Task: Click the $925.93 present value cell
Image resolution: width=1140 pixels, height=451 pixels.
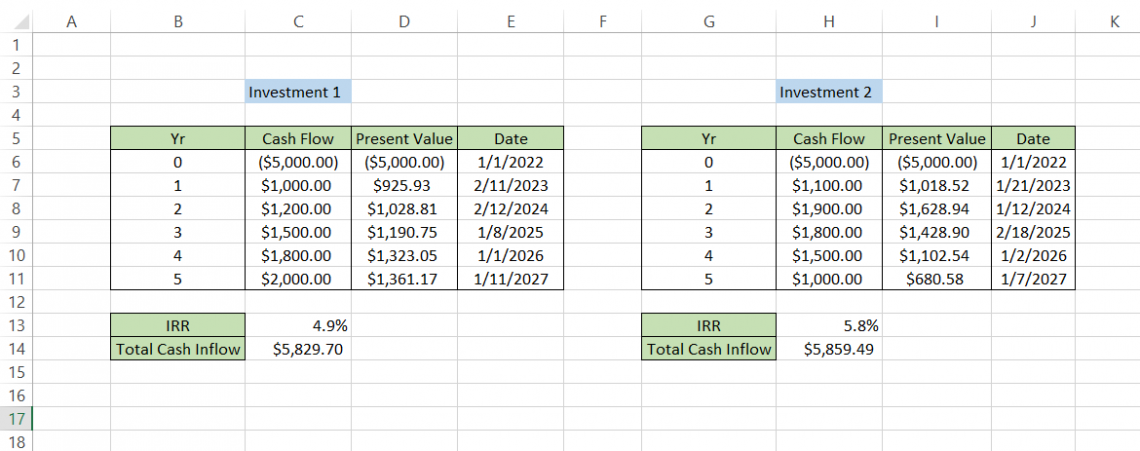Action: click(x=403, y=185)
